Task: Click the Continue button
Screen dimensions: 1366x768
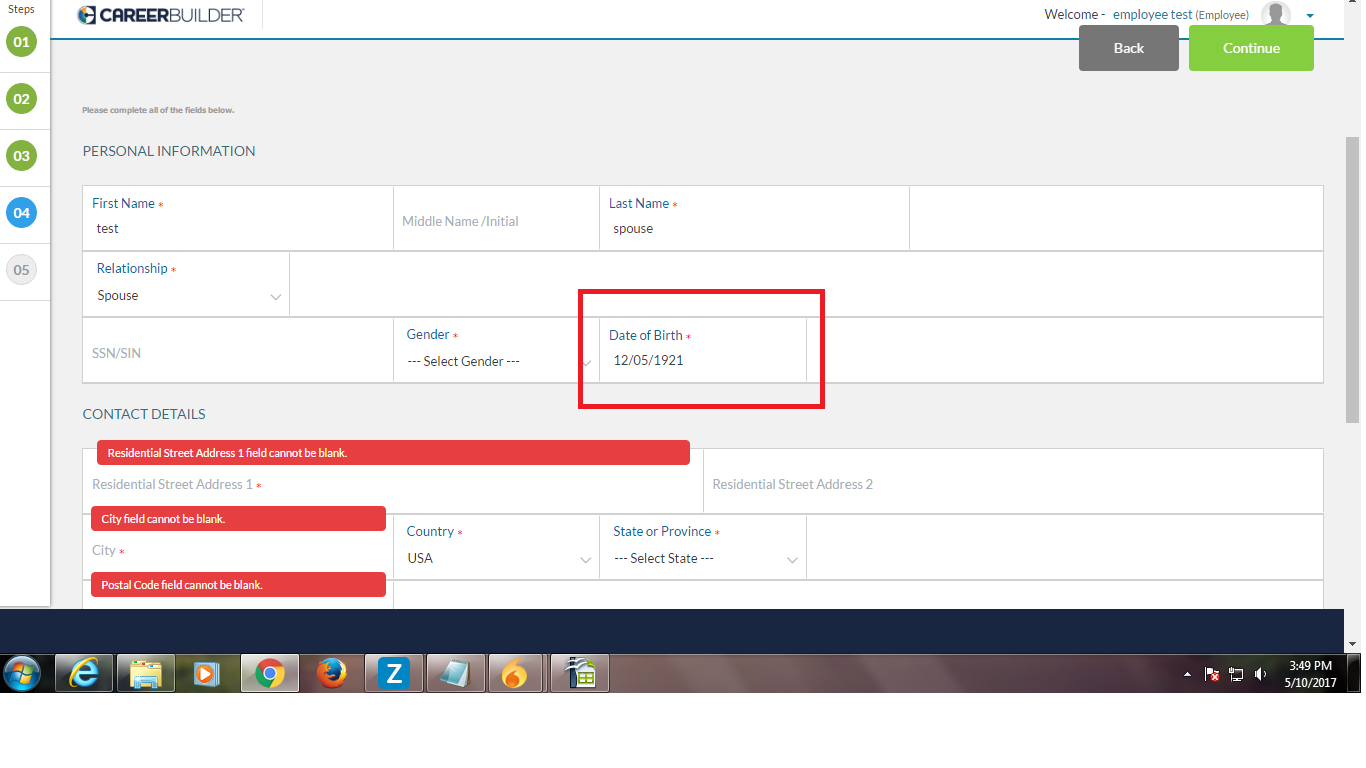Action: pos(1251,47)
